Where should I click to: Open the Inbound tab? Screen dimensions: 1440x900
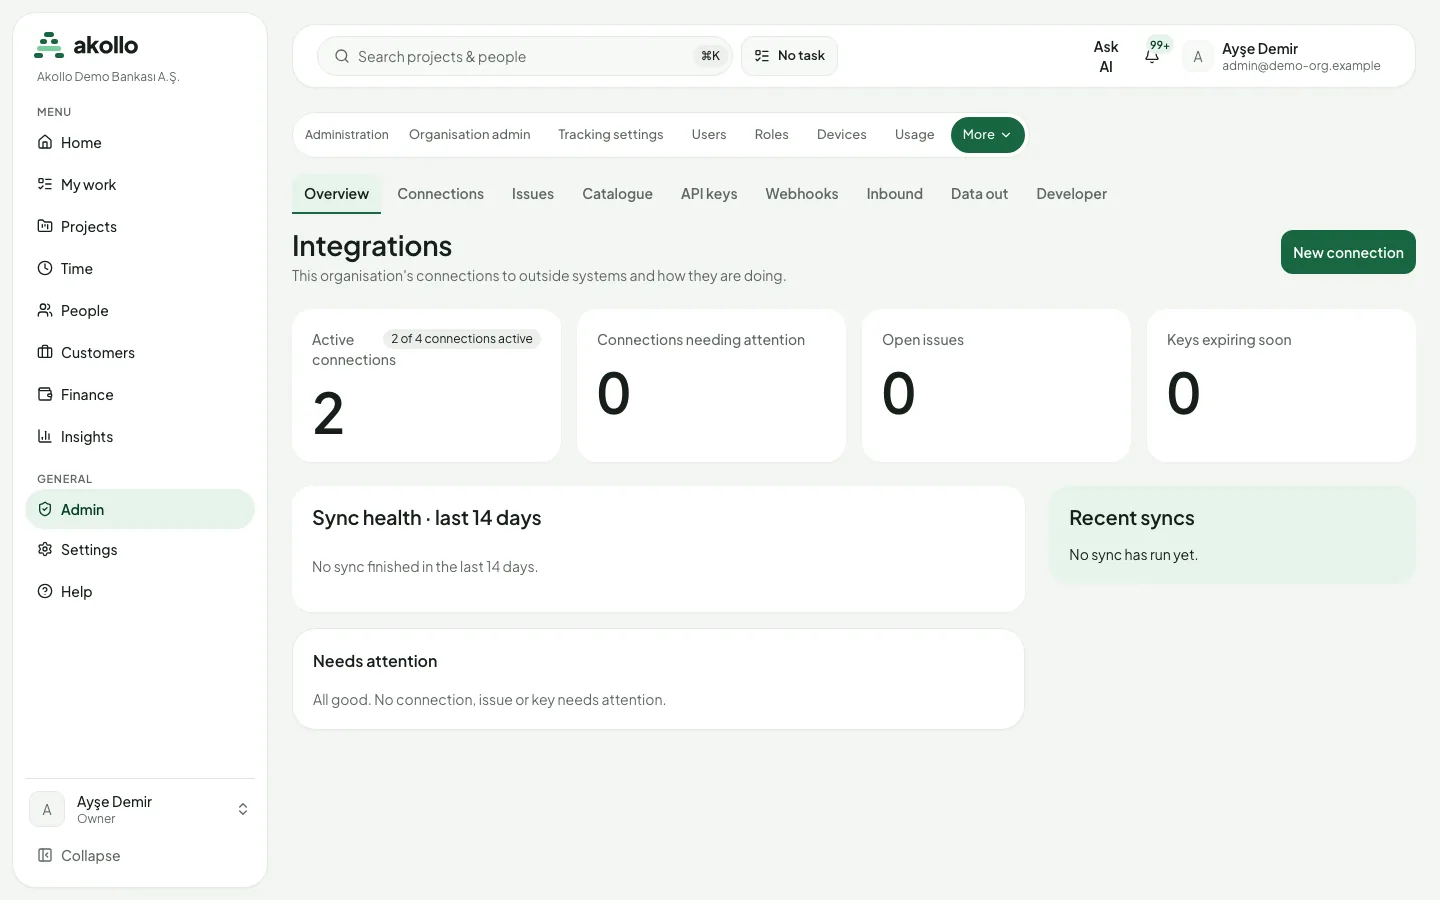tap(895, 194)
